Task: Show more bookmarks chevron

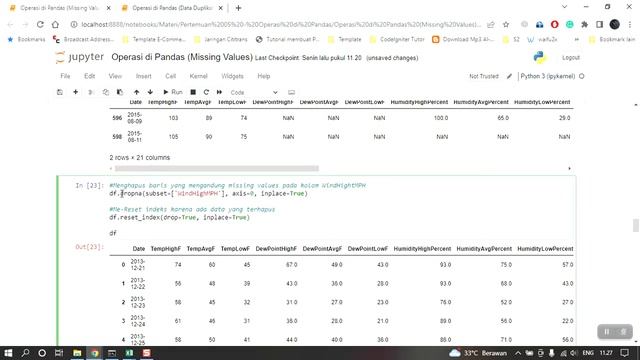Action: [577, 40]
